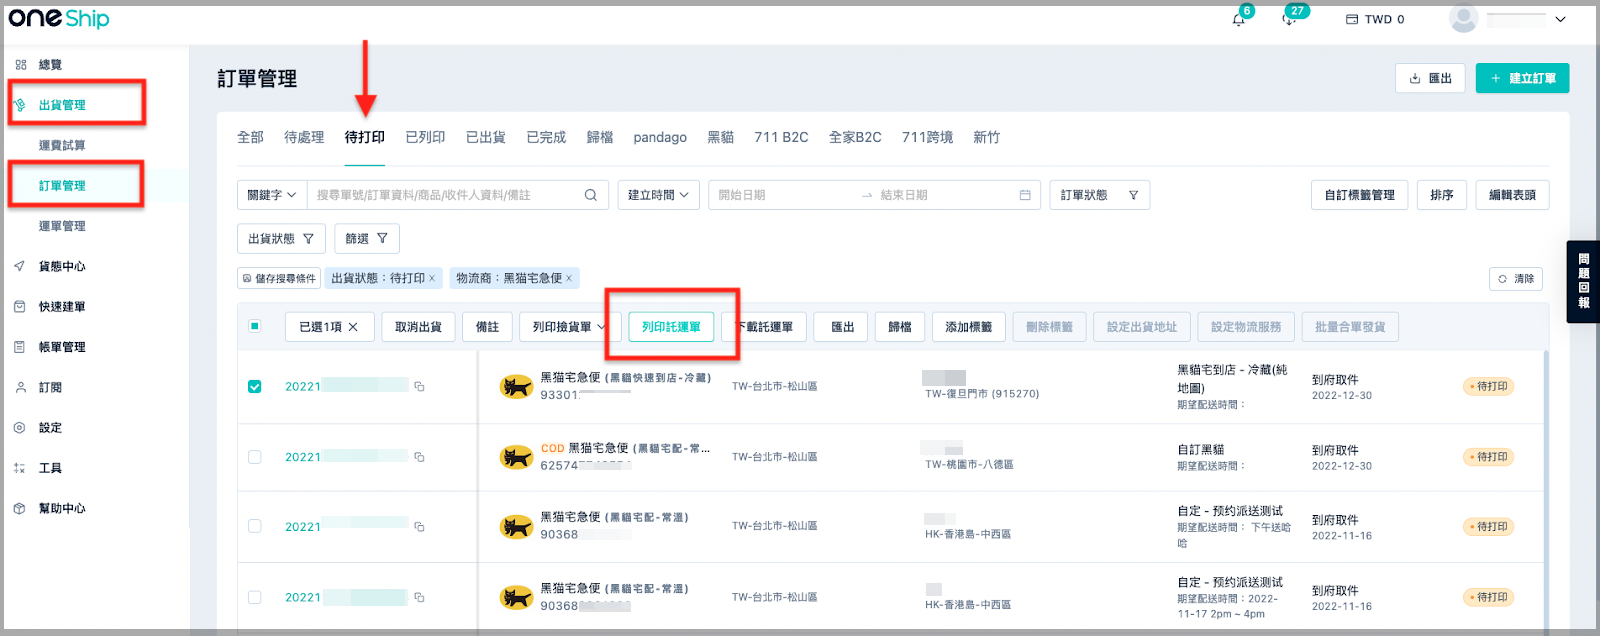Copy order number of the 2pm ~ 4pm row
1600x636 pixels.
click(x=420, y=597)
